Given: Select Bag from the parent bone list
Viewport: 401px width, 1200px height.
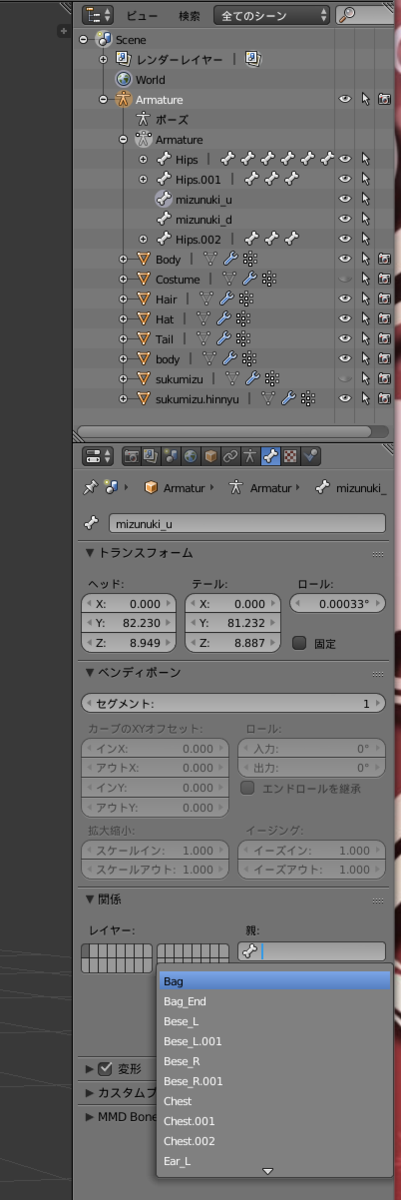Looking at the screenshot, I should pyautogui.click(x=274, y=981).
